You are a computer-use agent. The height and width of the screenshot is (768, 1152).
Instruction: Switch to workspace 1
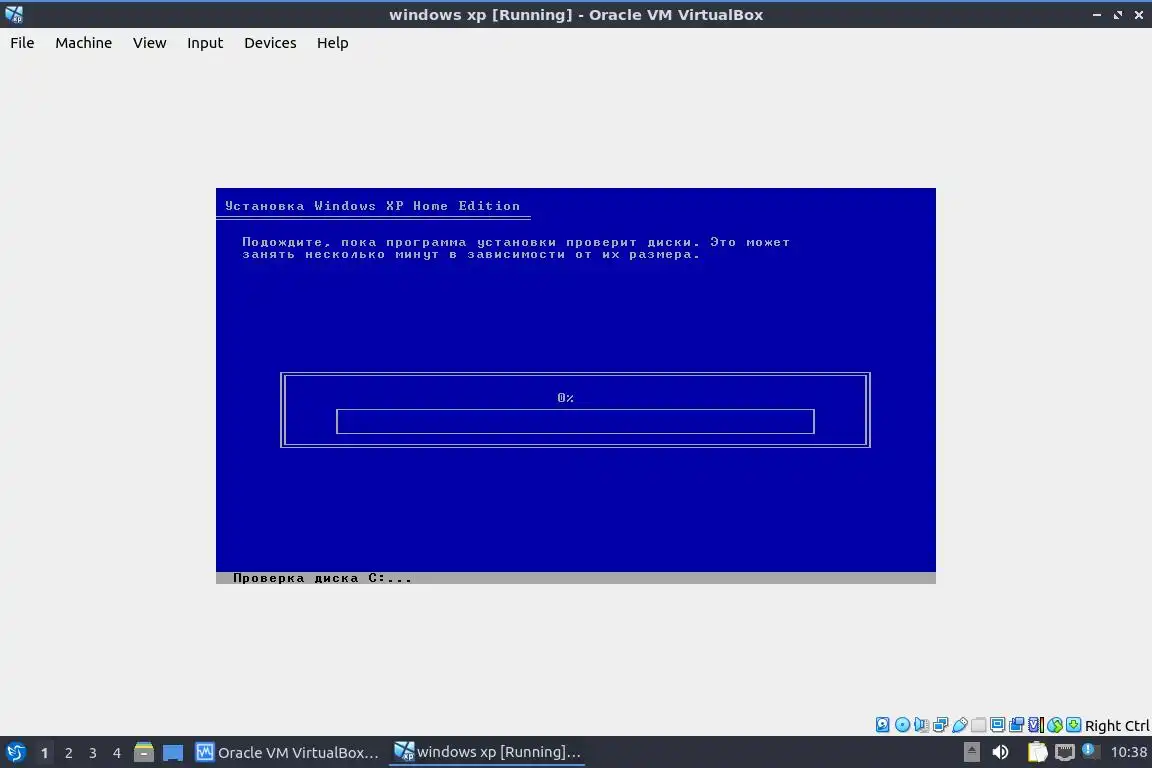(44, 753)
